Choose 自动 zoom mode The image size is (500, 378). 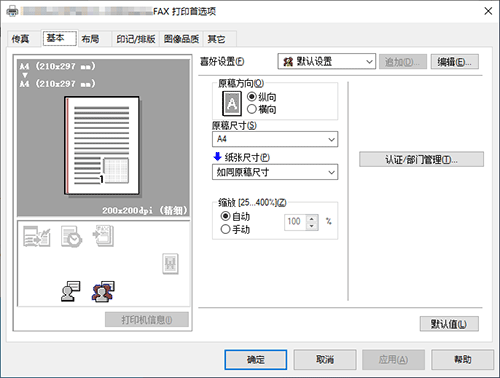click(x=235, y=216)
